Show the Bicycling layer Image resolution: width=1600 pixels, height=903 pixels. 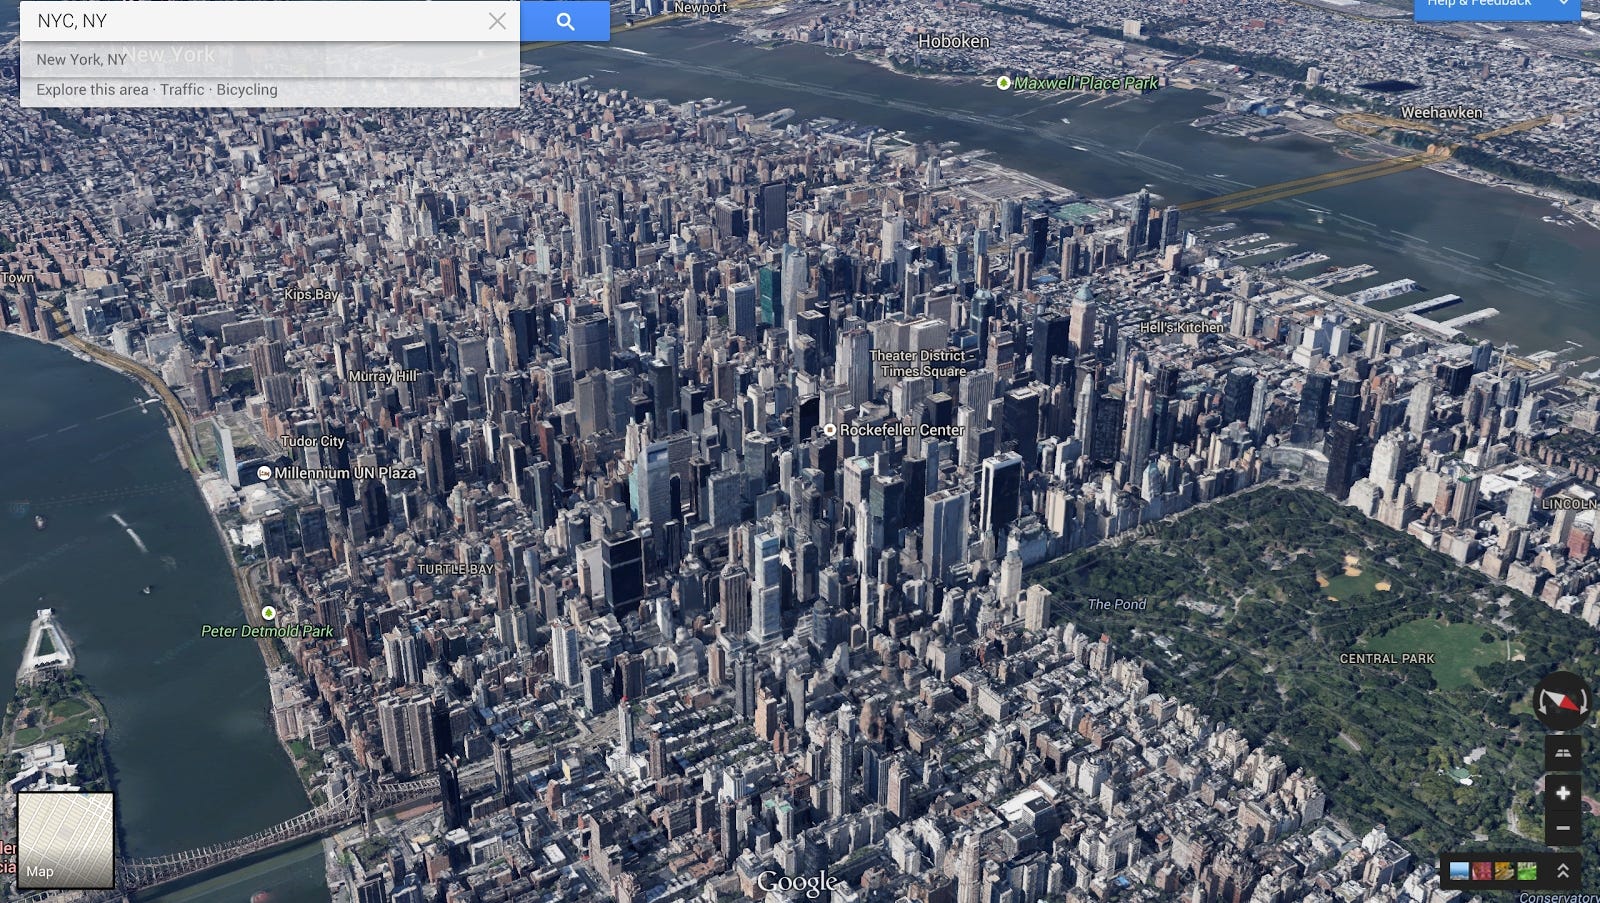(x=247, y=90)
